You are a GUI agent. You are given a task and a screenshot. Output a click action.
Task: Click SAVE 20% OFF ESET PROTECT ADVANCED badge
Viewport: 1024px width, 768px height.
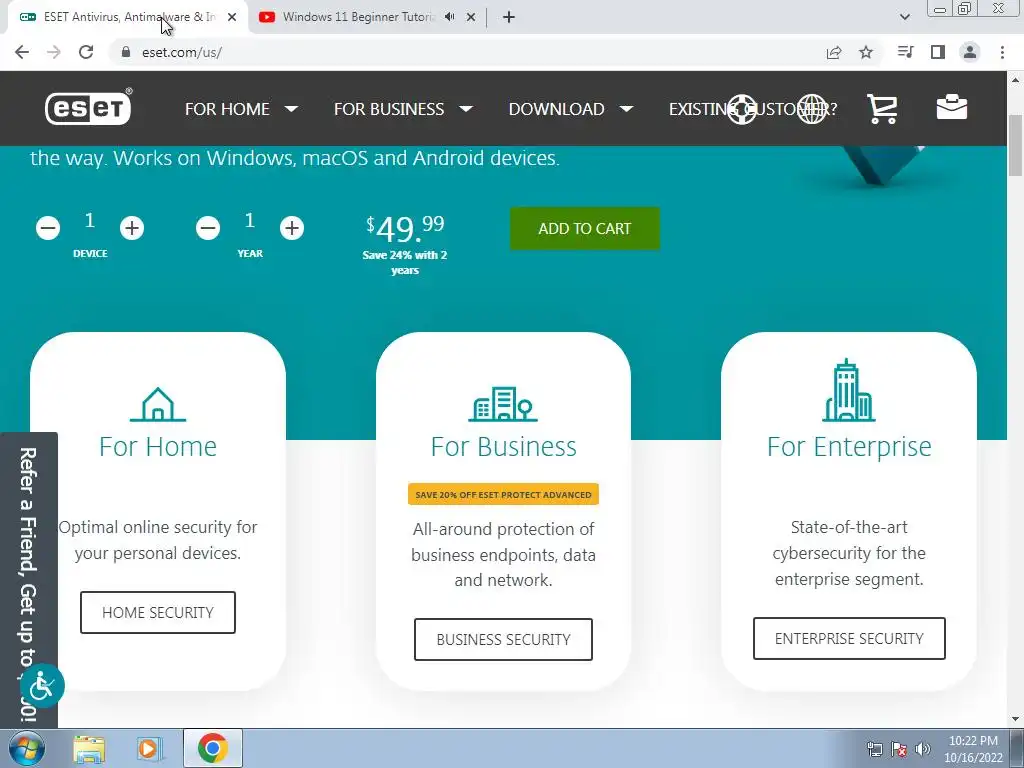point(504,494)
